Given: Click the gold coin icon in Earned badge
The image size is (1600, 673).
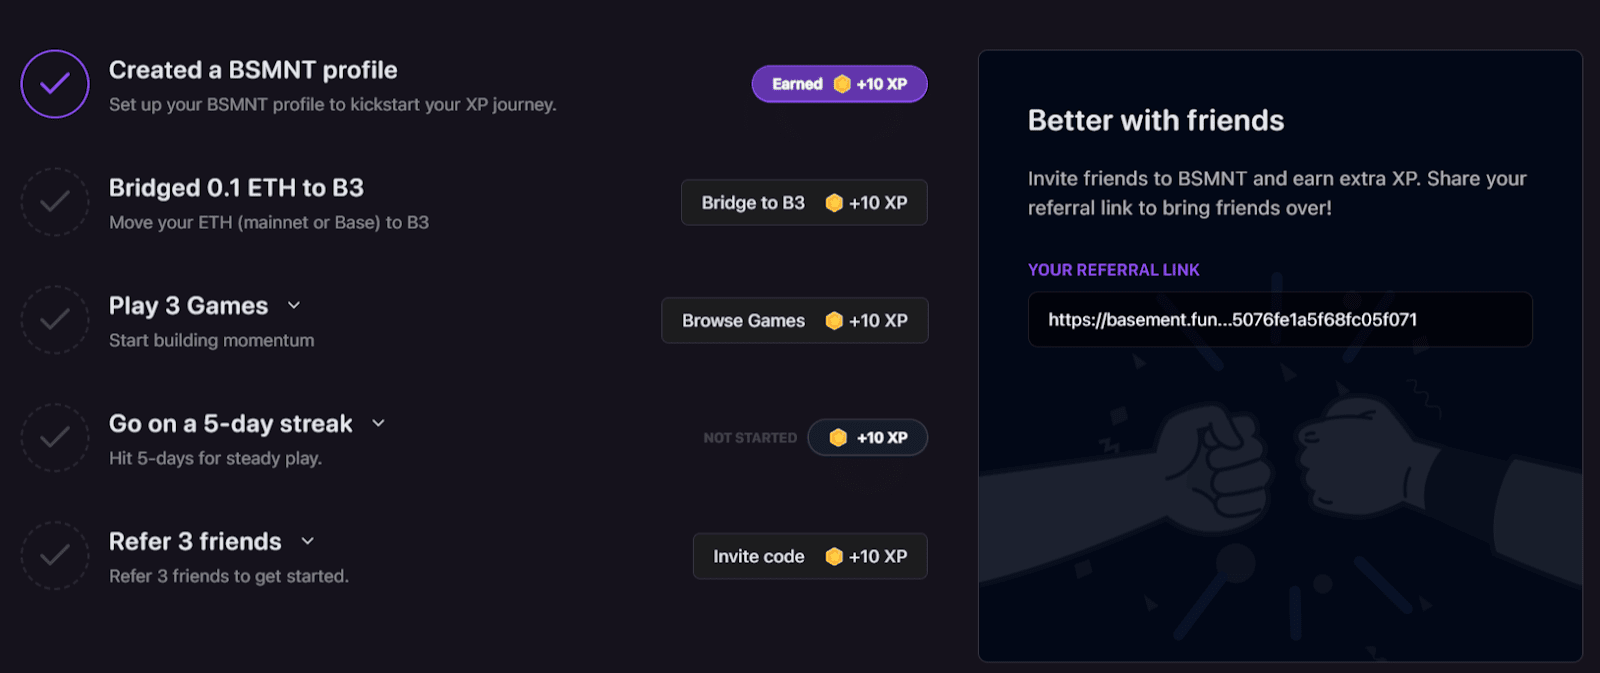Looking at the screenshot, I should click(x=842, y=84).
